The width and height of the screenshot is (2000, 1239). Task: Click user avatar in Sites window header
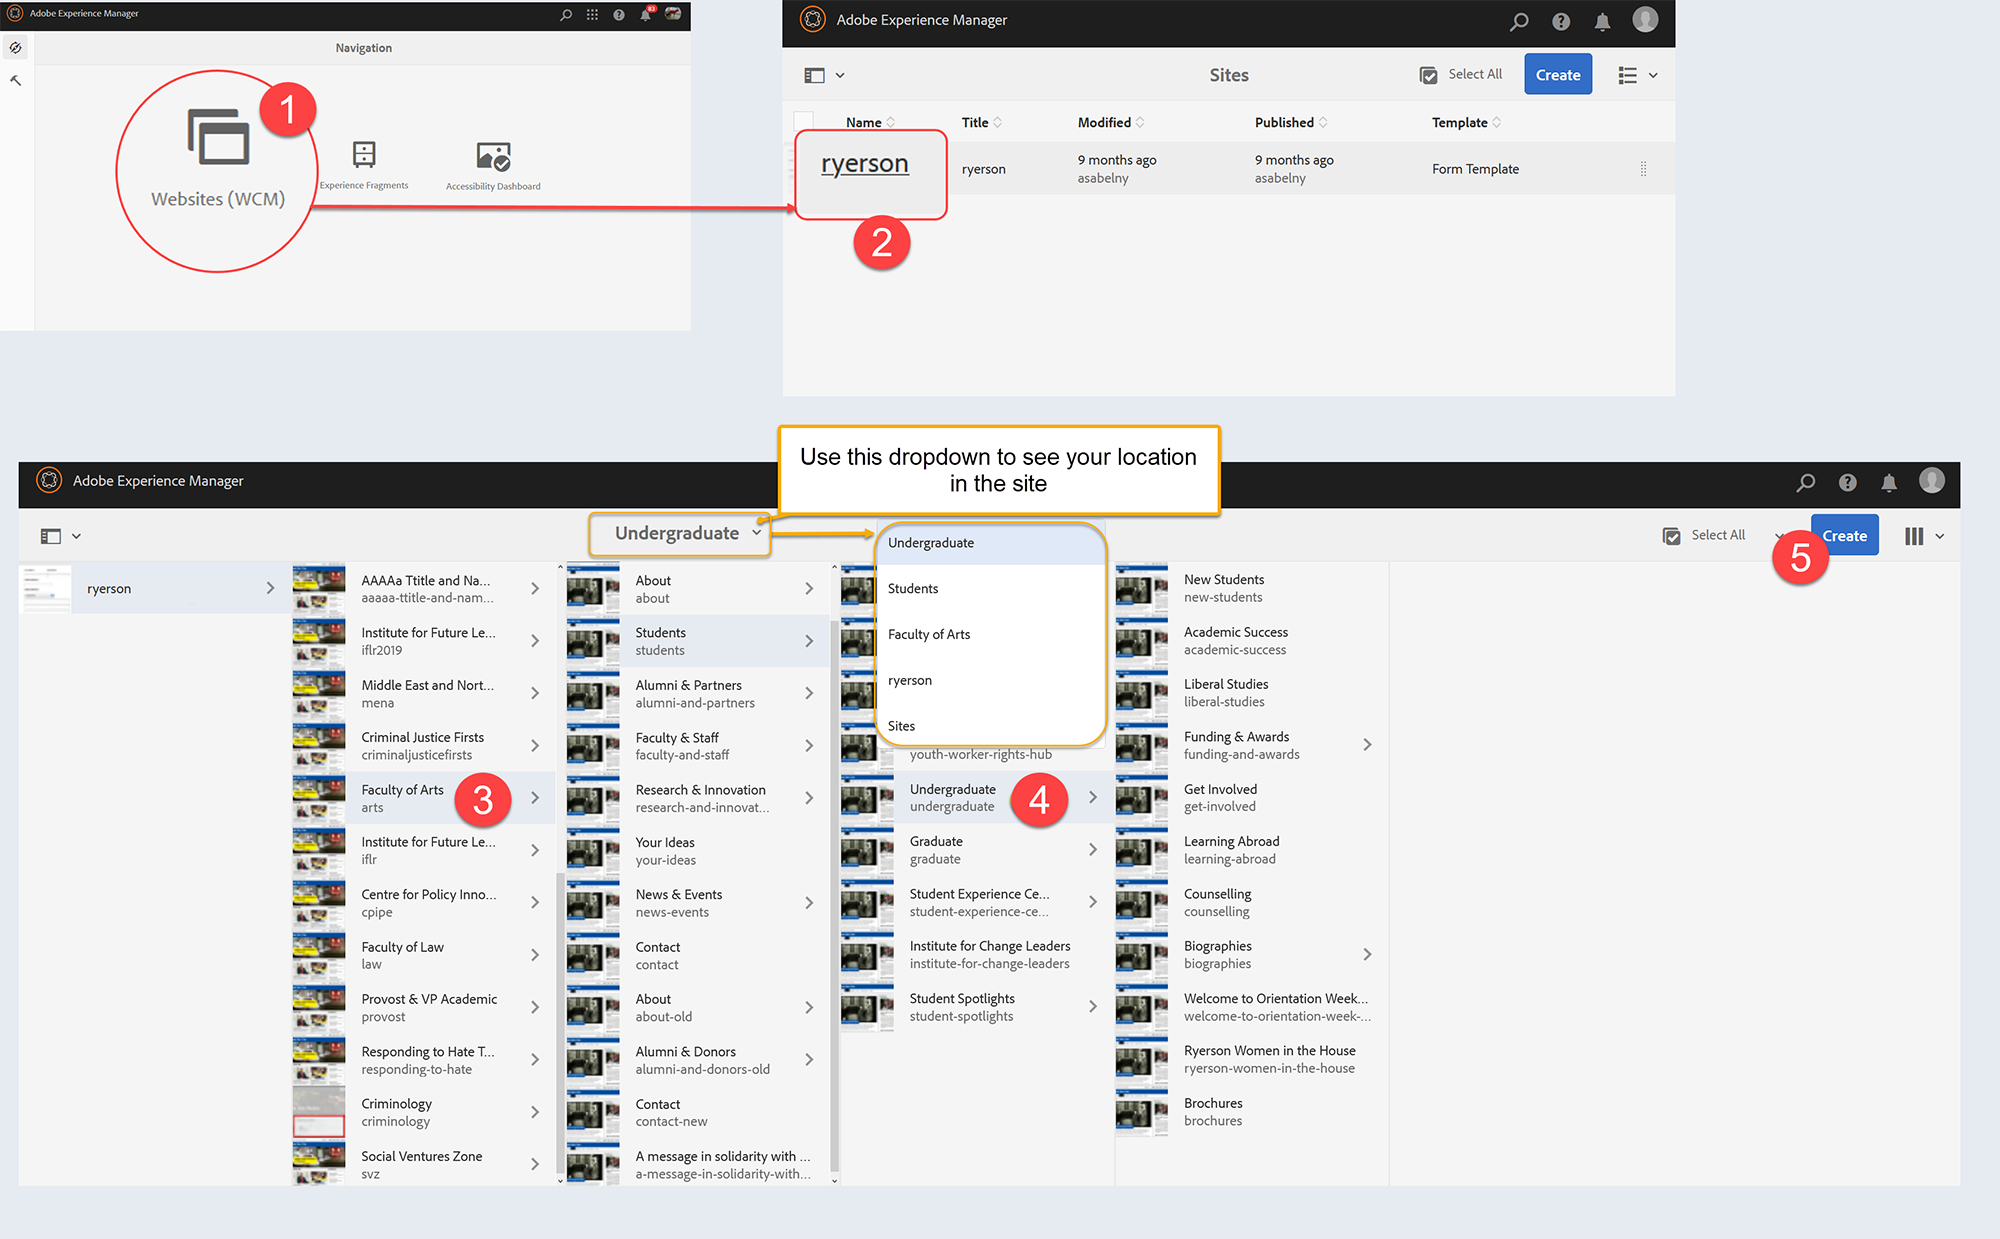(1645, 20)
